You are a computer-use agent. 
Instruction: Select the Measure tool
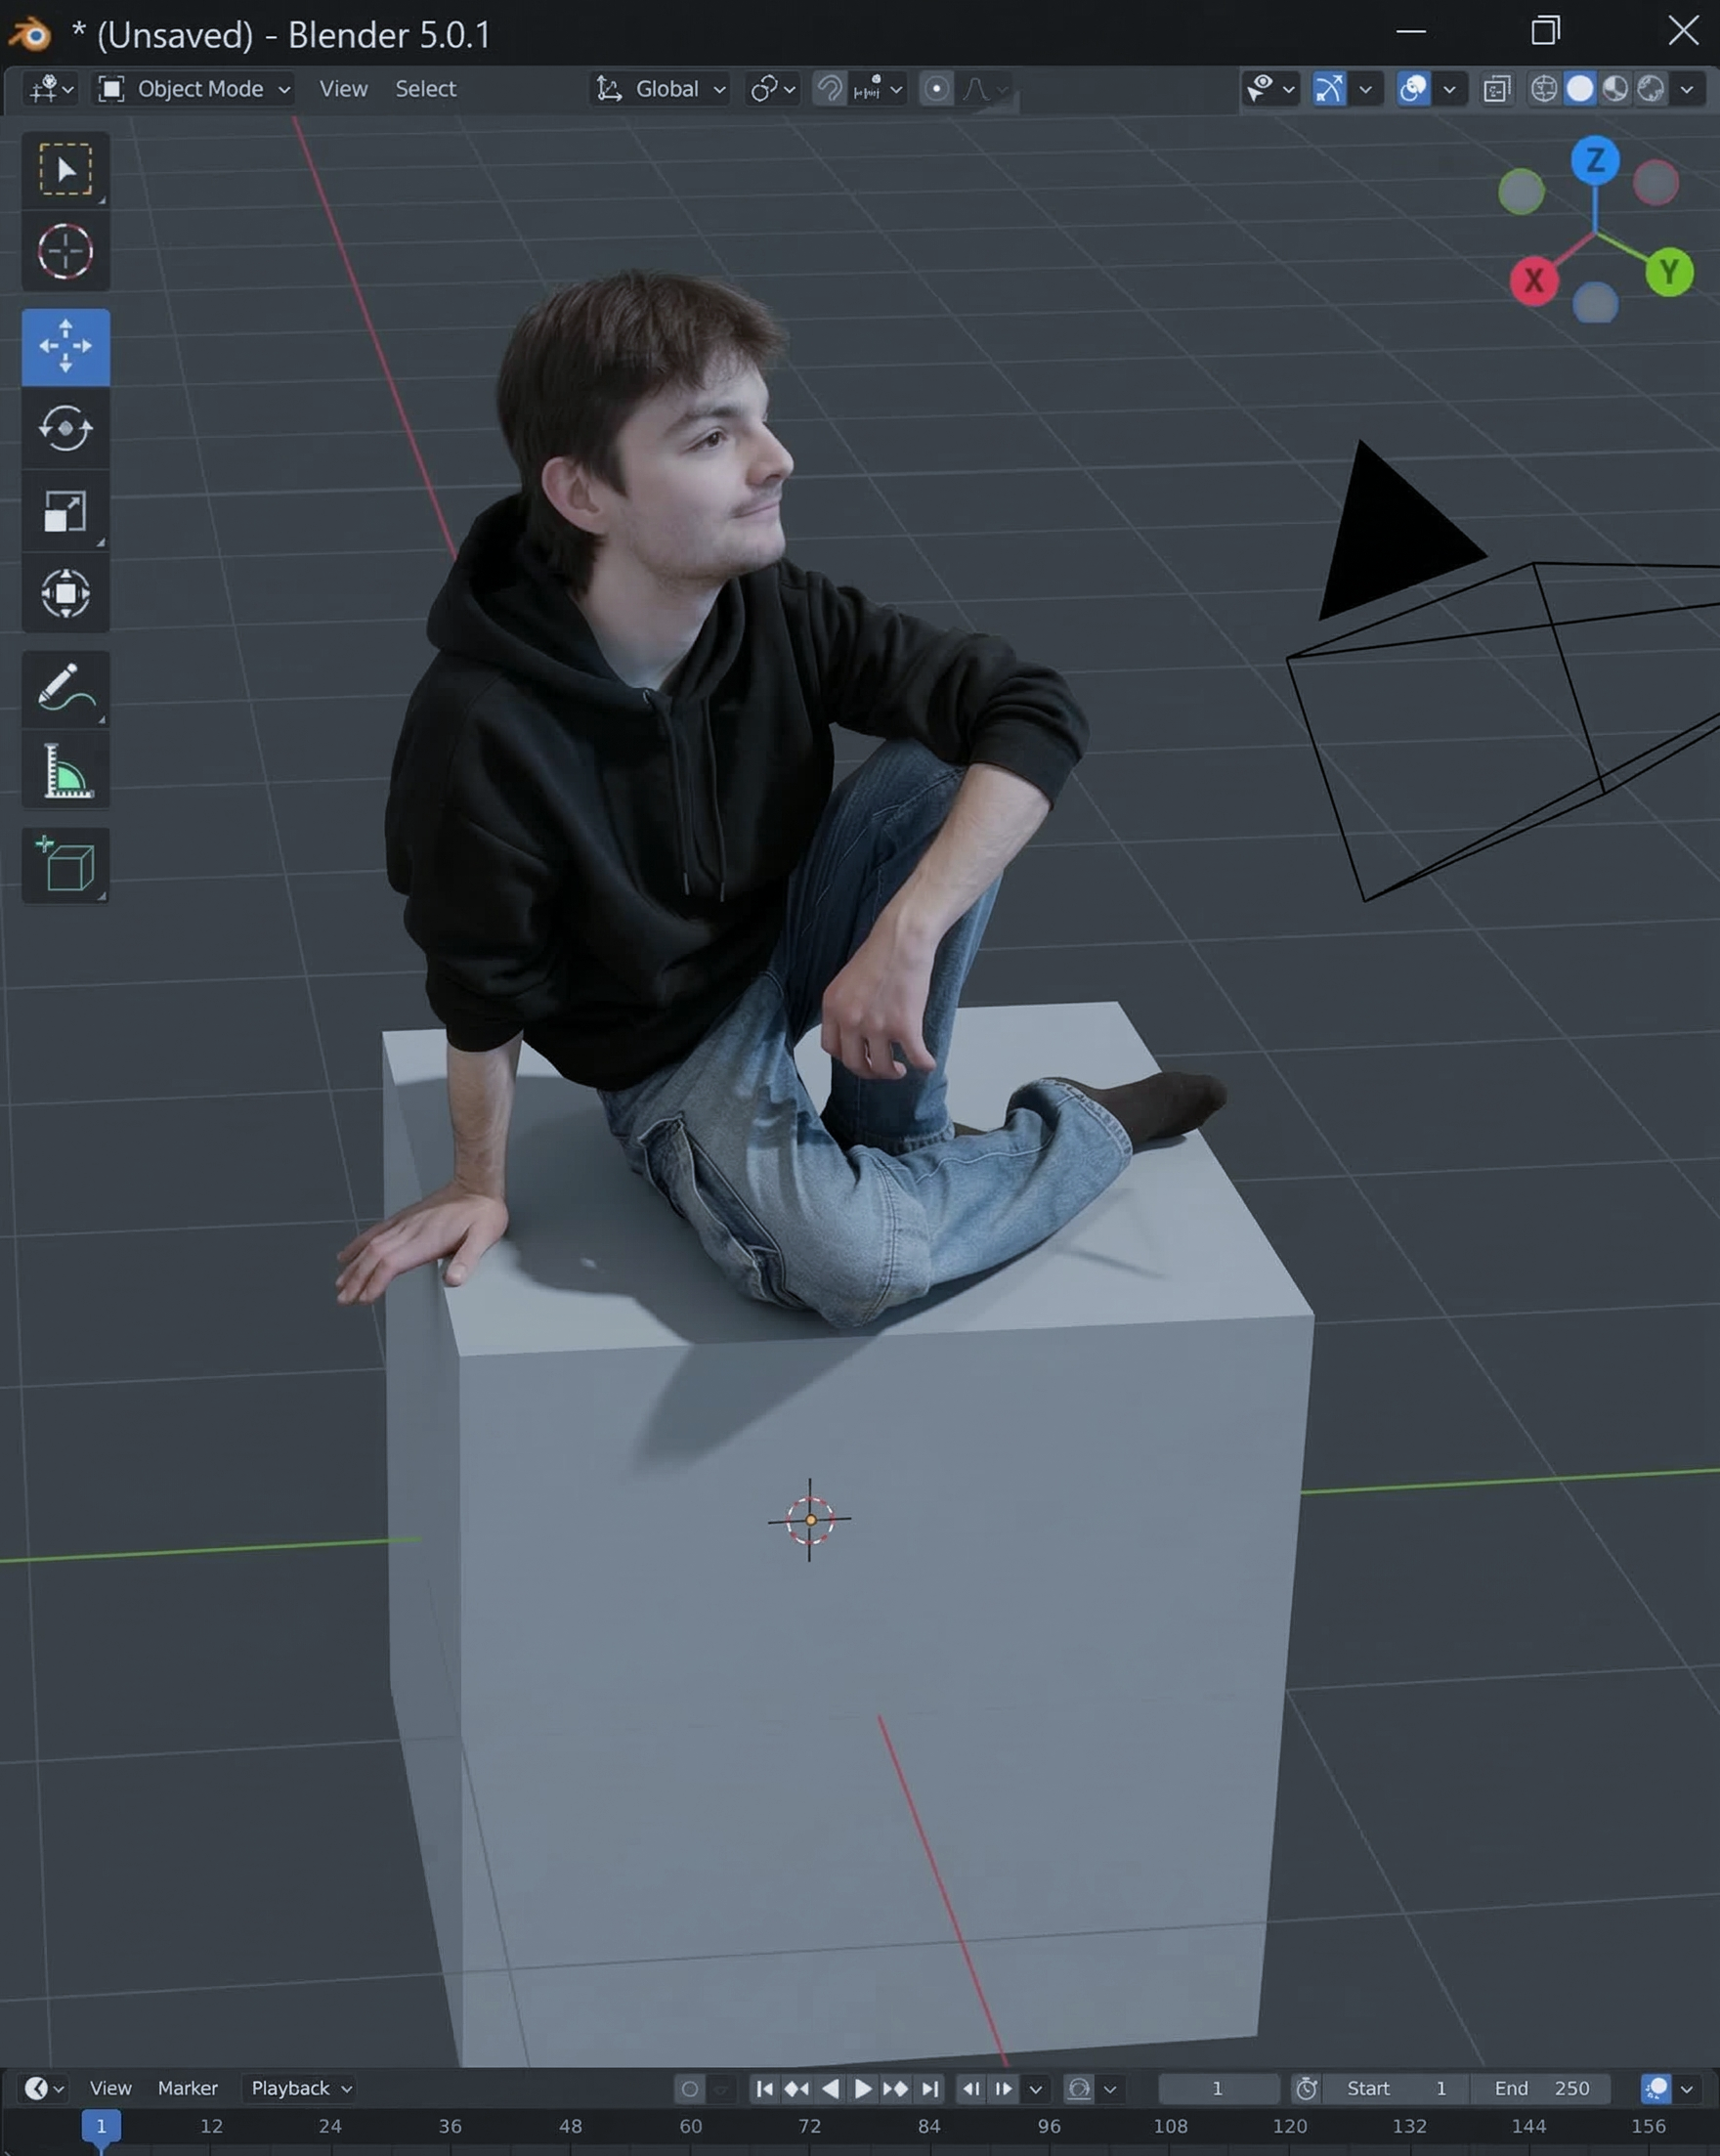coord(65,770)
